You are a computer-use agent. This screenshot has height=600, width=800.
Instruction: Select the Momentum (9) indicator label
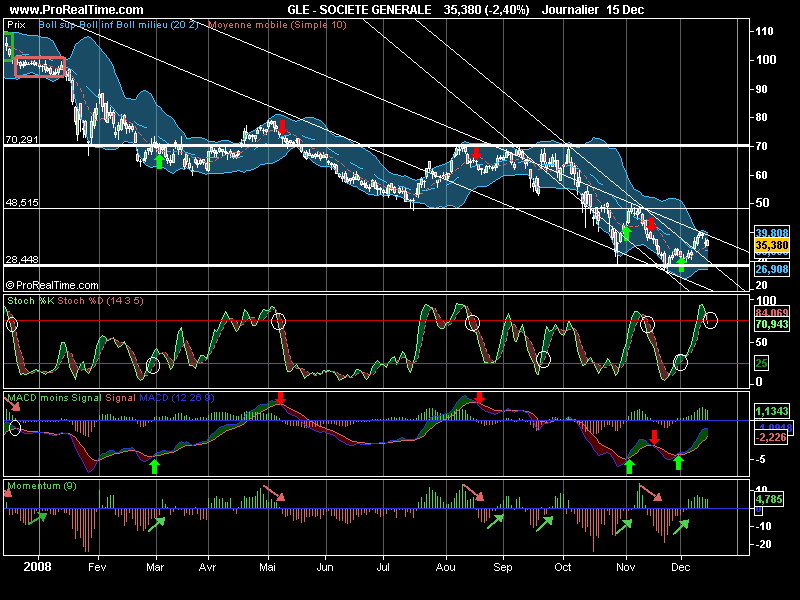coord(42,486)
